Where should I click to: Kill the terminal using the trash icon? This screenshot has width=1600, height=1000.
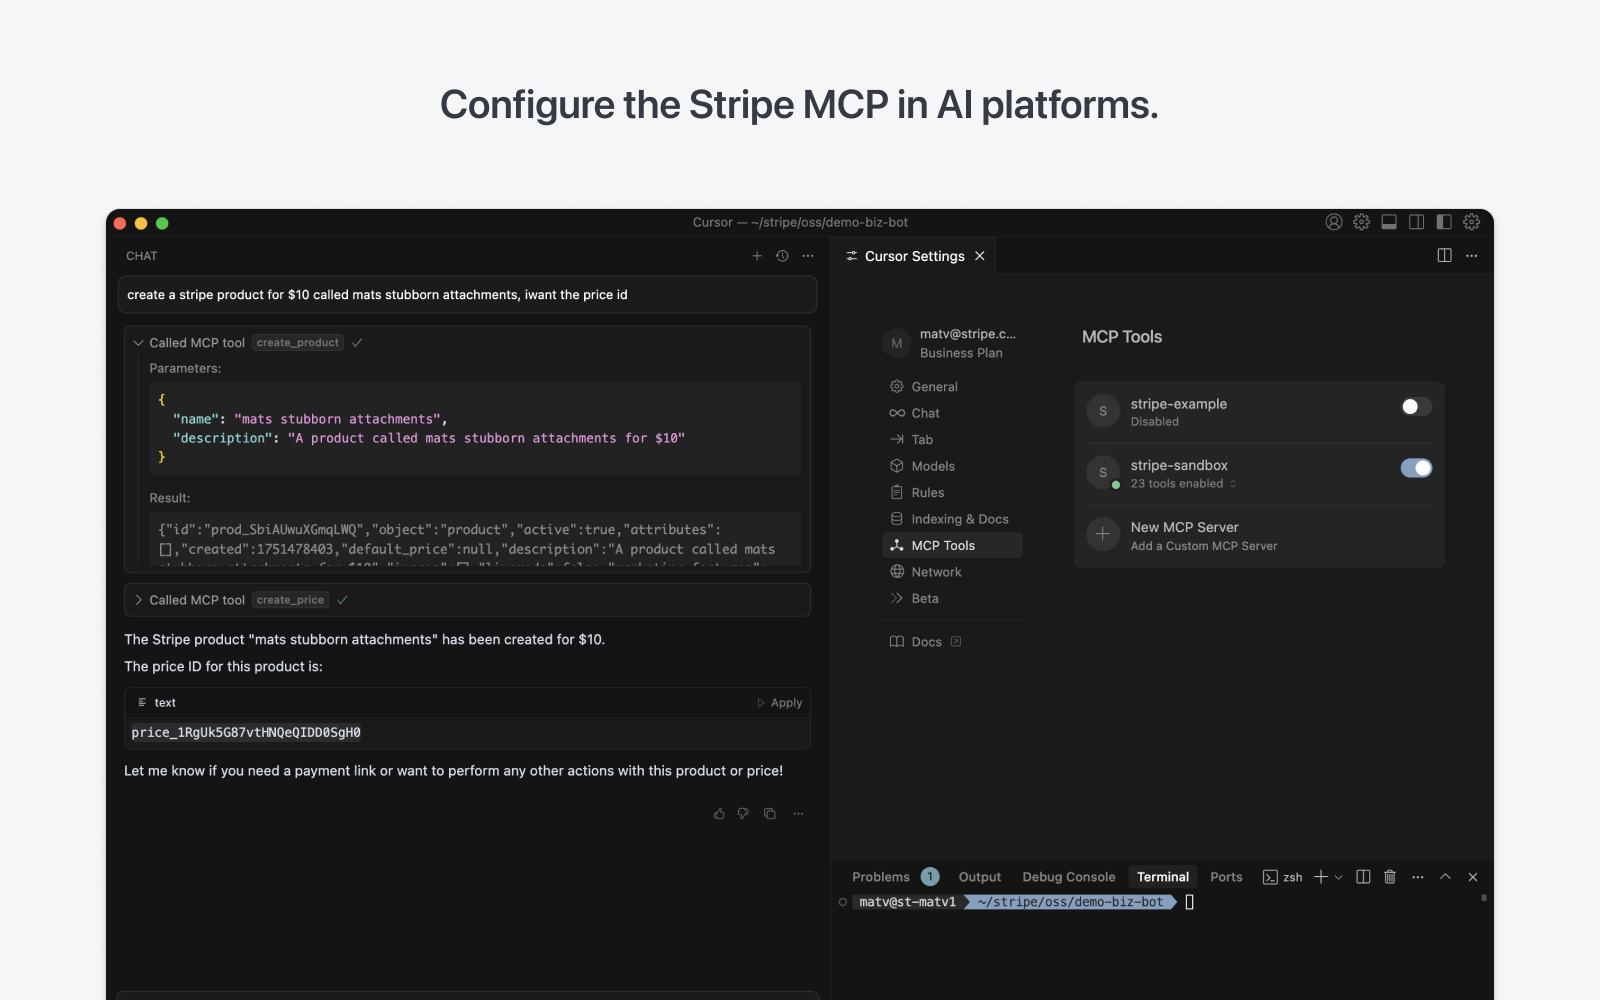[x=1389, y=876]
